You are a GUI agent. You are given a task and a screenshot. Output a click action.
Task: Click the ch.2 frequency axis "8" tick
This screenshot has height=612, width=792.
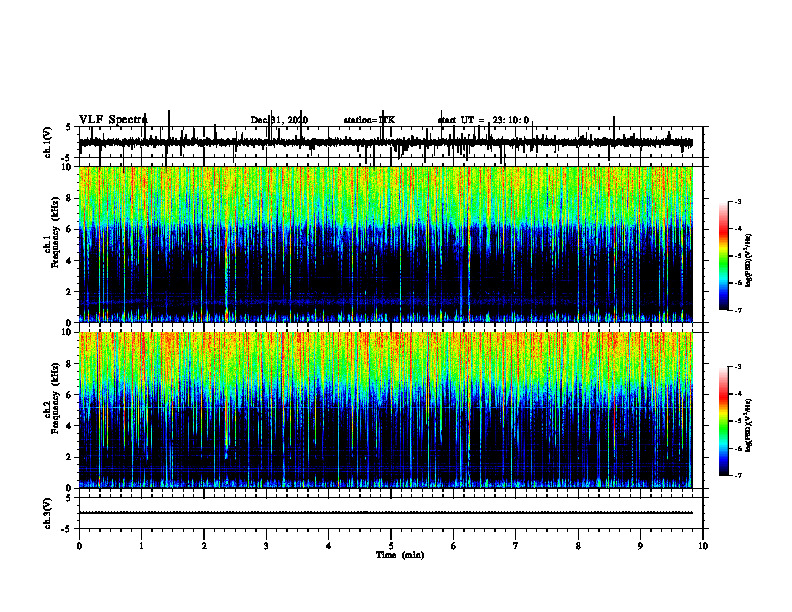coord(70,364)
